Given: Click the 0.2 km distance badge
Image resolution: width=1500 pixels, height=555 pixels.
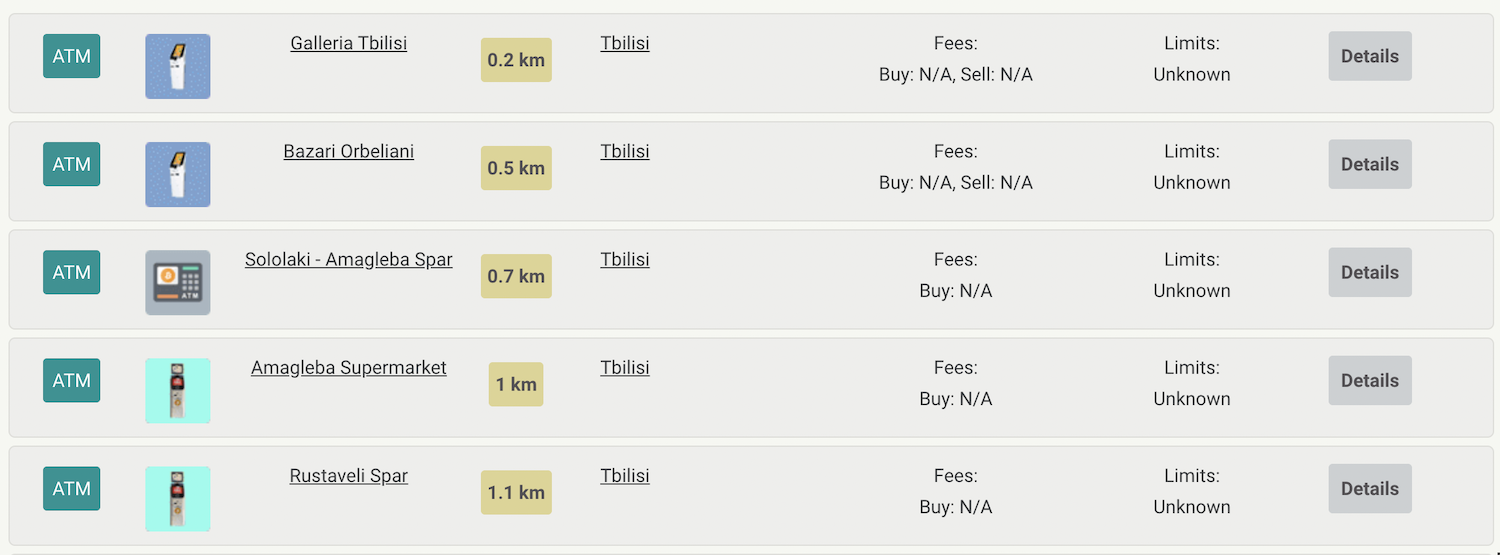Looking at the screenshot, I should [x=516, y=60].
